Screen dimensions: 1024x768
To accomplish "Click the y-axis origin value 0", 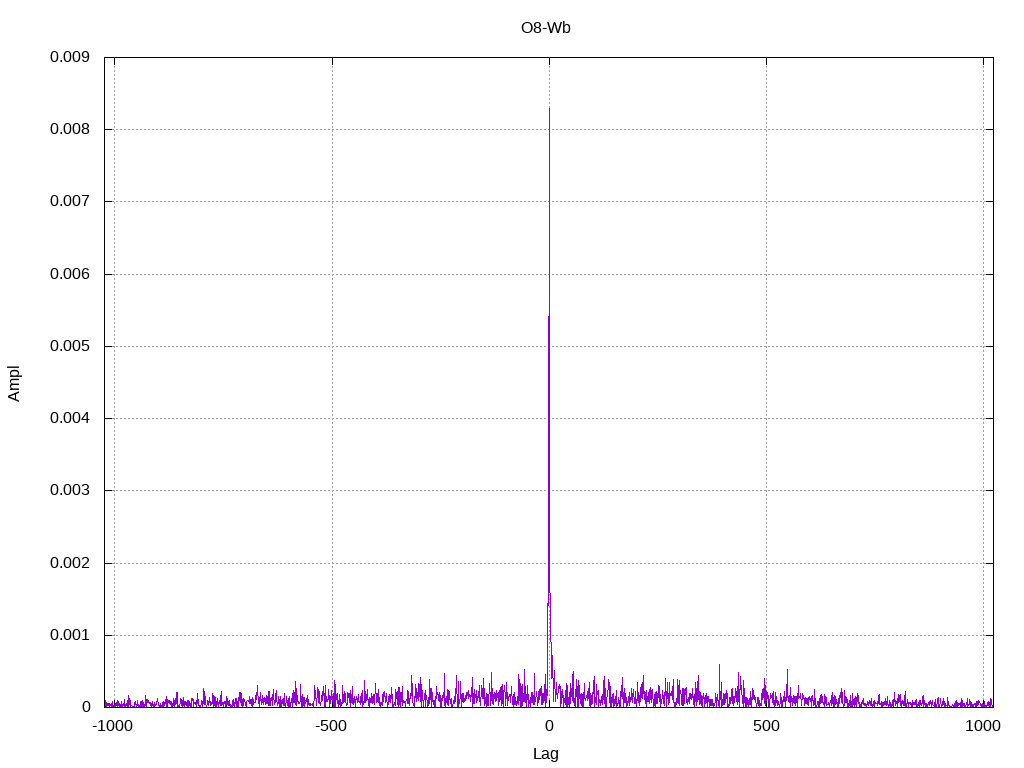I will [86, 707].
